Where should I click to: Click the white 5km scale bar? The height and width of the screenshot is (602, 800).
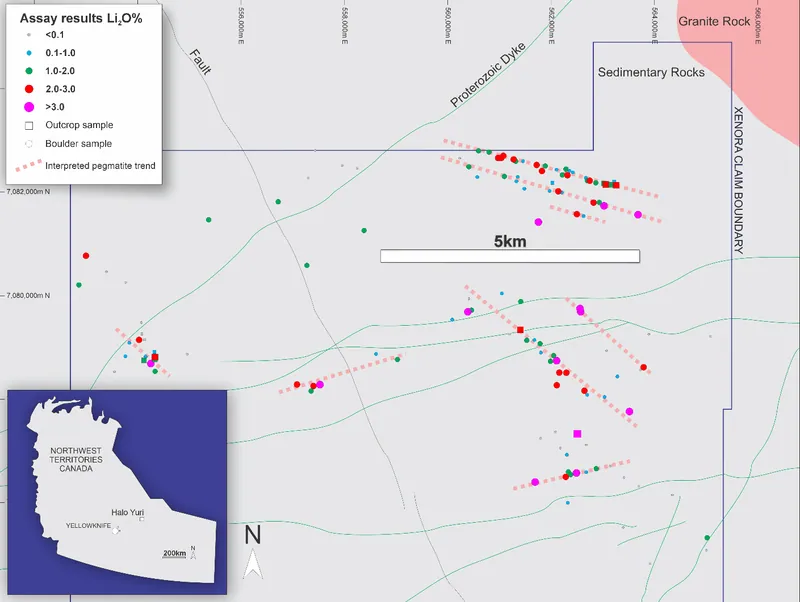(x=510, y=256)
